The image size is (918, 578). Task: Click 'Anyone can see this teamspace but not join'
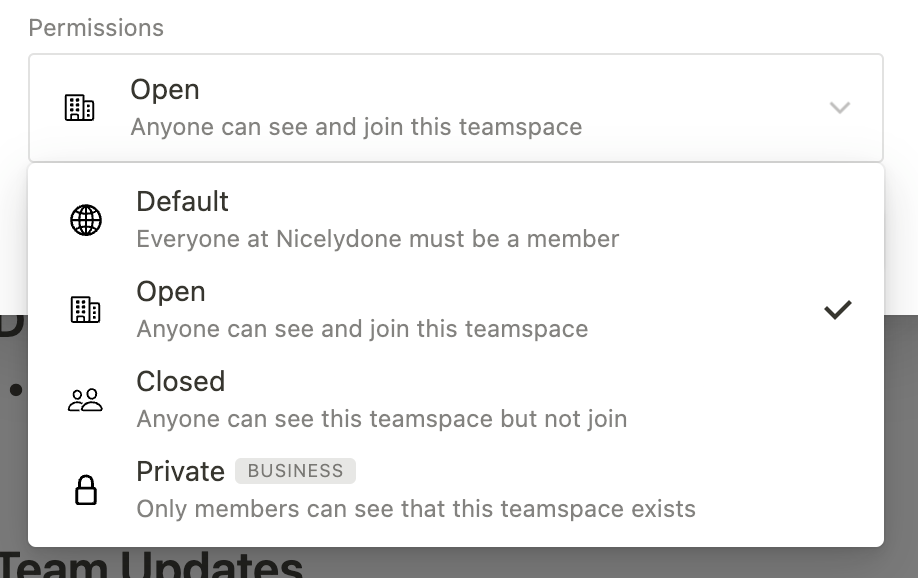[x=382, y=419]
